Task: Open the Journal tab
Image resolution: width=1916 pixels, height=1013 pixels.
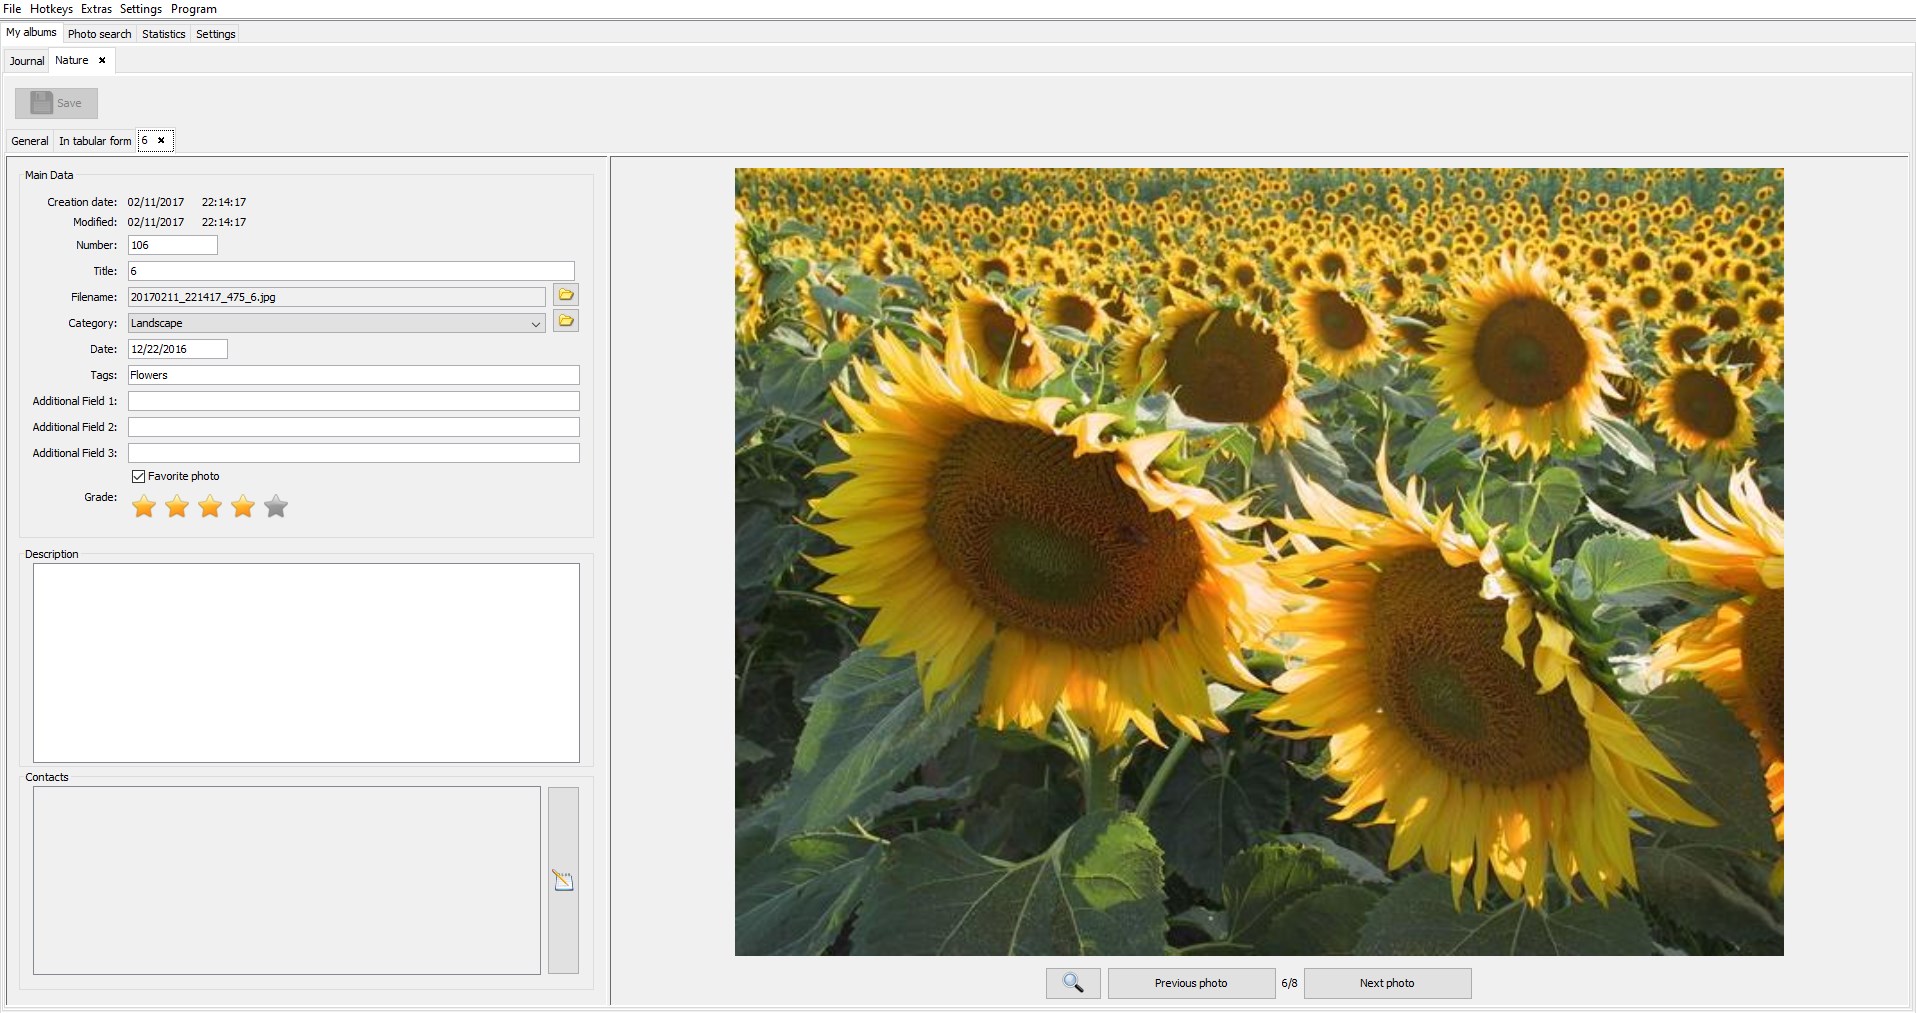Action: pyautogui.click(x=27, y=61)
